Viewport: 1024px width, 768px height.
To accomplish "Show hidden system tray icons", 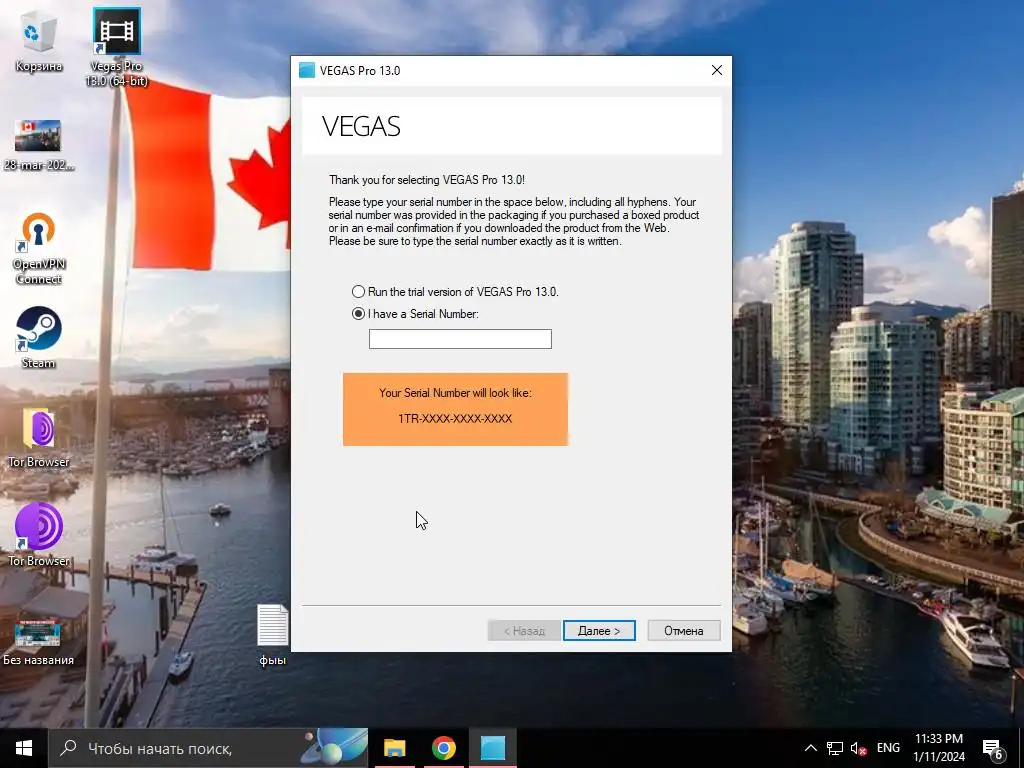I will (x=810, y=748).
